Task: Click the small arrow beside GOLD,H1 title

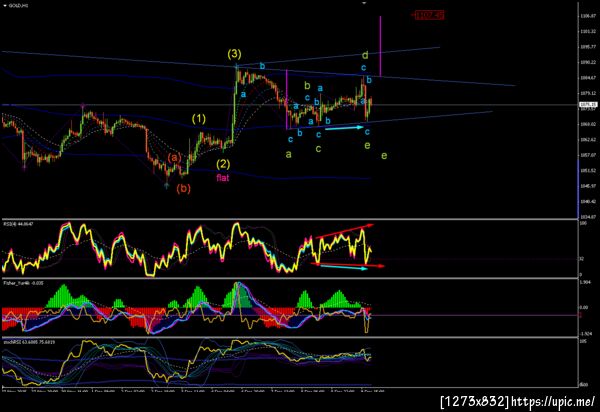Action: [x=5, y=5]
